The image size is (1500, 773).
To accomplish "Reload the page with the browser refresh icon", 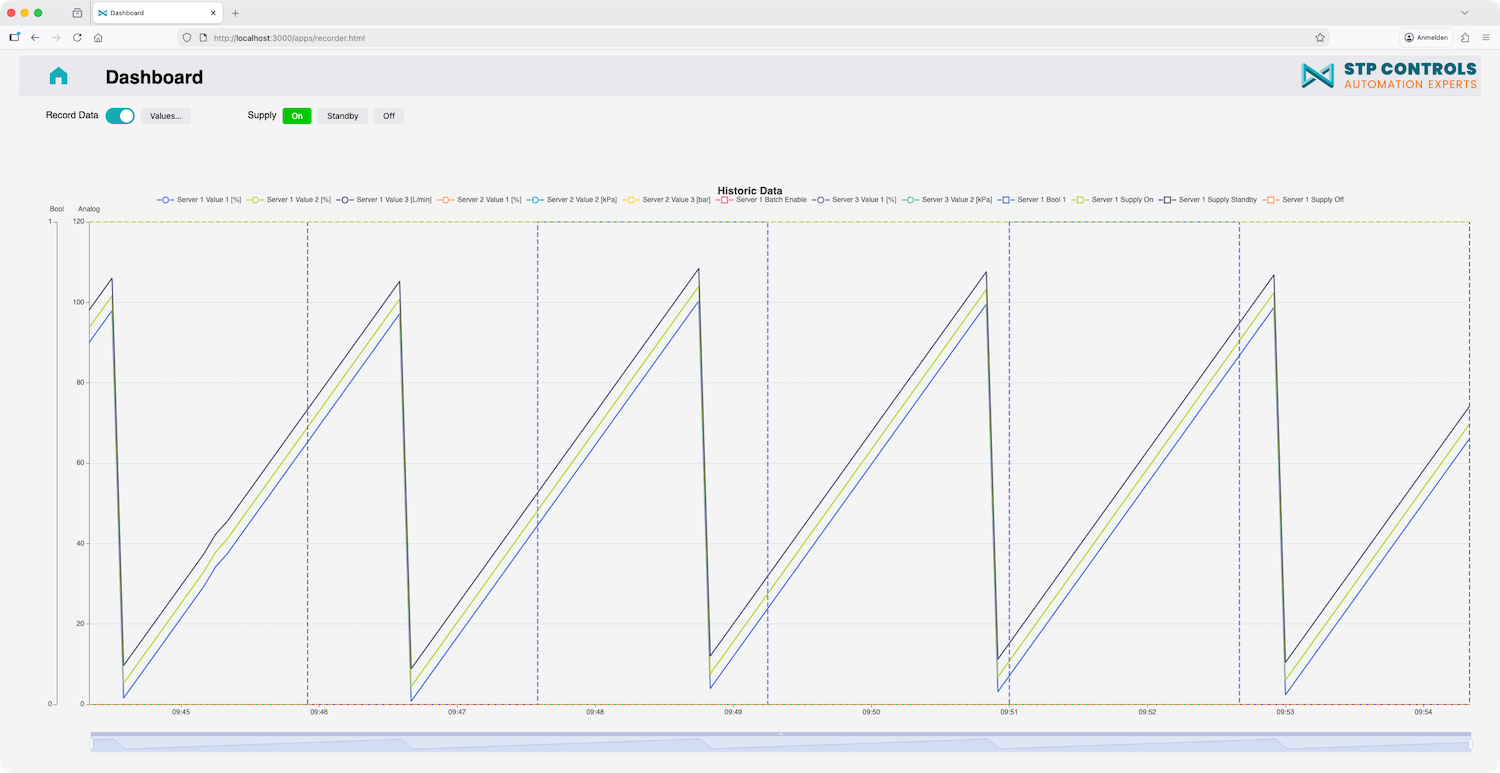I will (x=77, y=37).
